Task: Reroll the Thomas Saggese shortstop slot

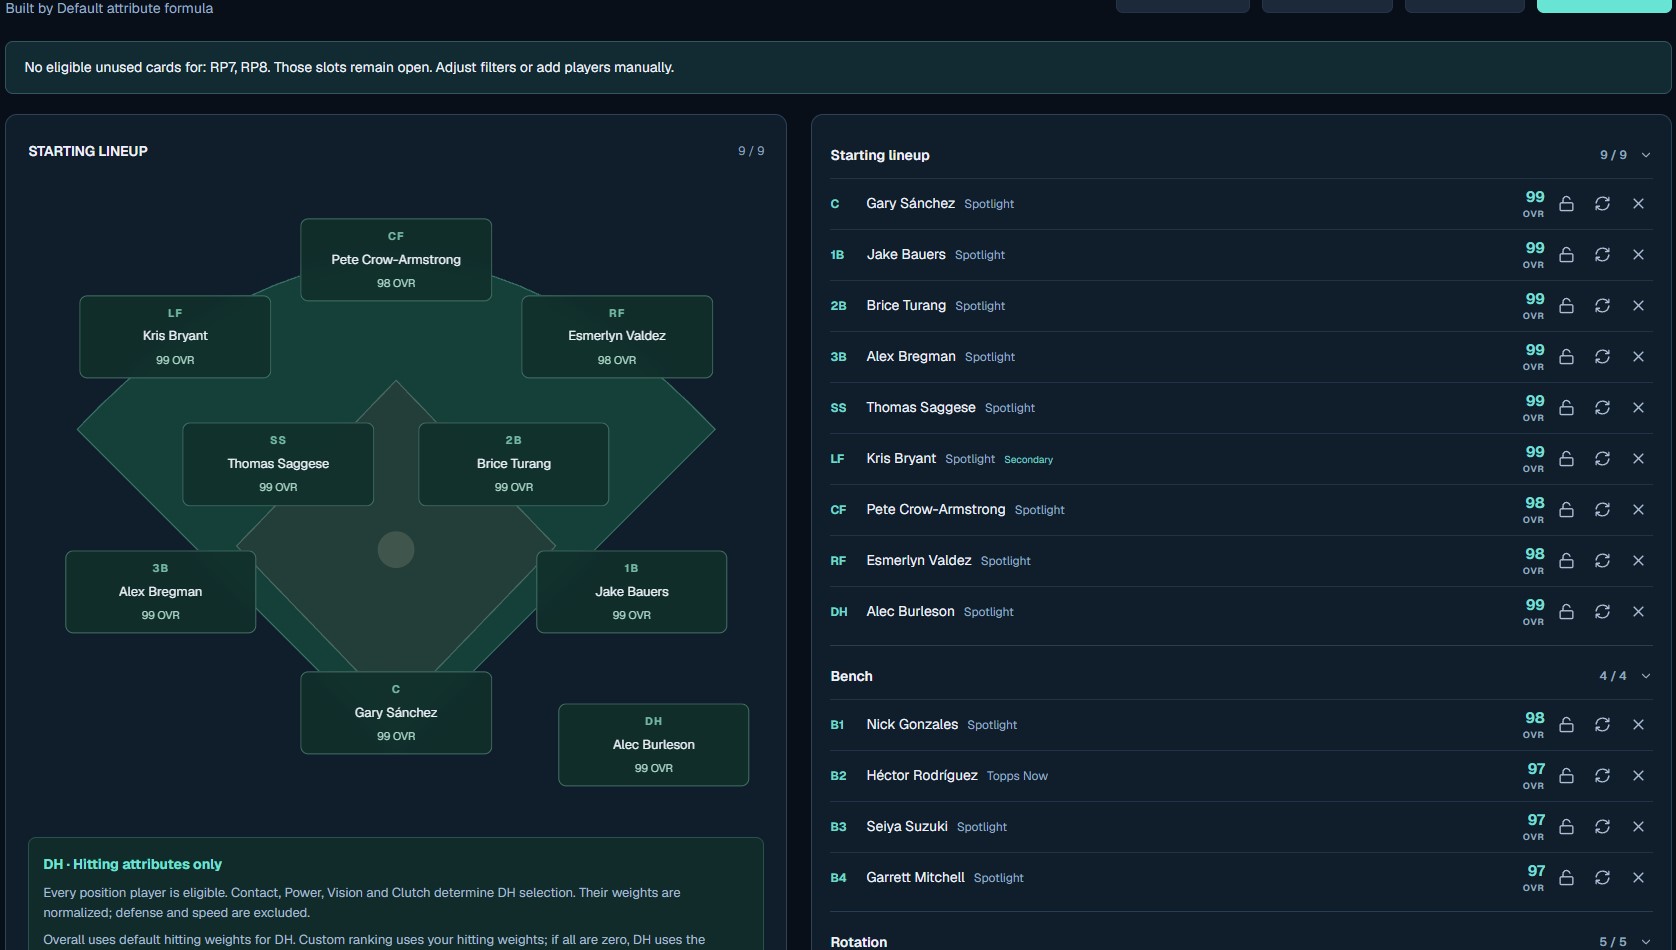Action: point(1602,408)
